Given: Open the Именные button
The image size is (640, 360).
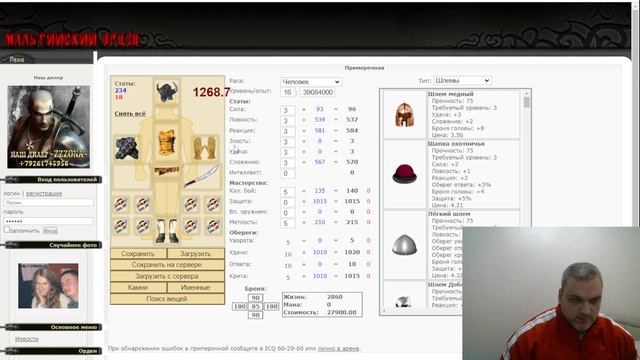Looking at the screenshot, I should [x=196, y=287].
